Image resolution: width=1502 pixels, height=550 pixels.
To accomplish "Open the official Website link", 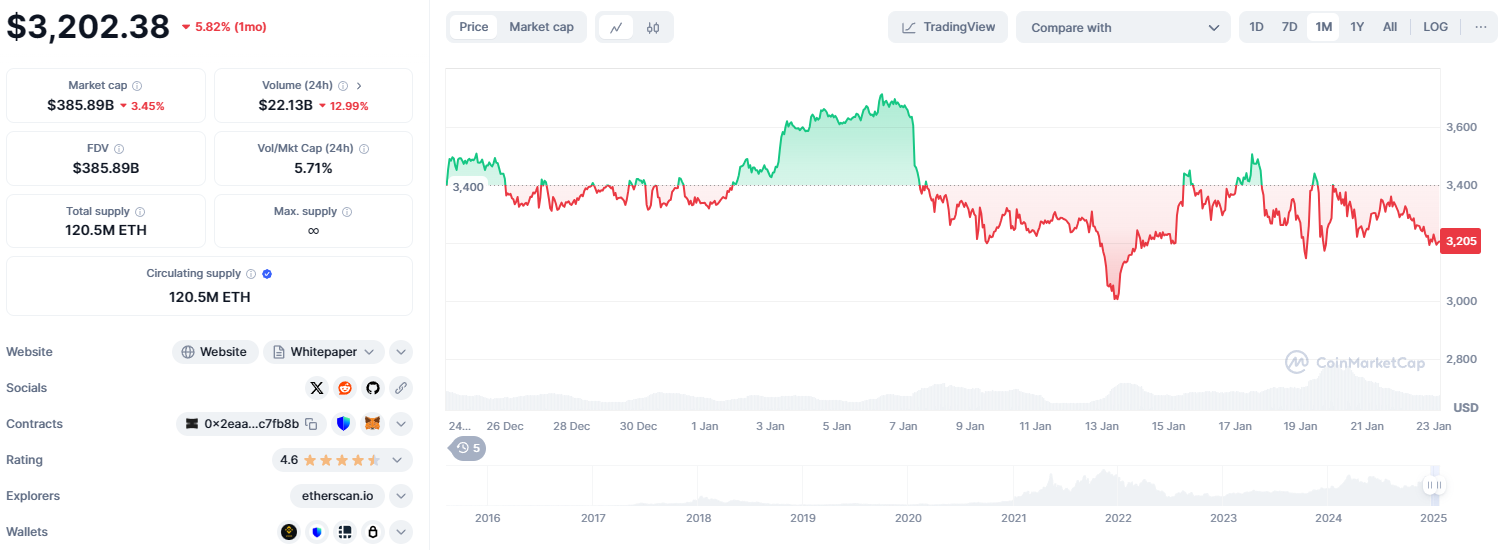I will coord(215,352).
